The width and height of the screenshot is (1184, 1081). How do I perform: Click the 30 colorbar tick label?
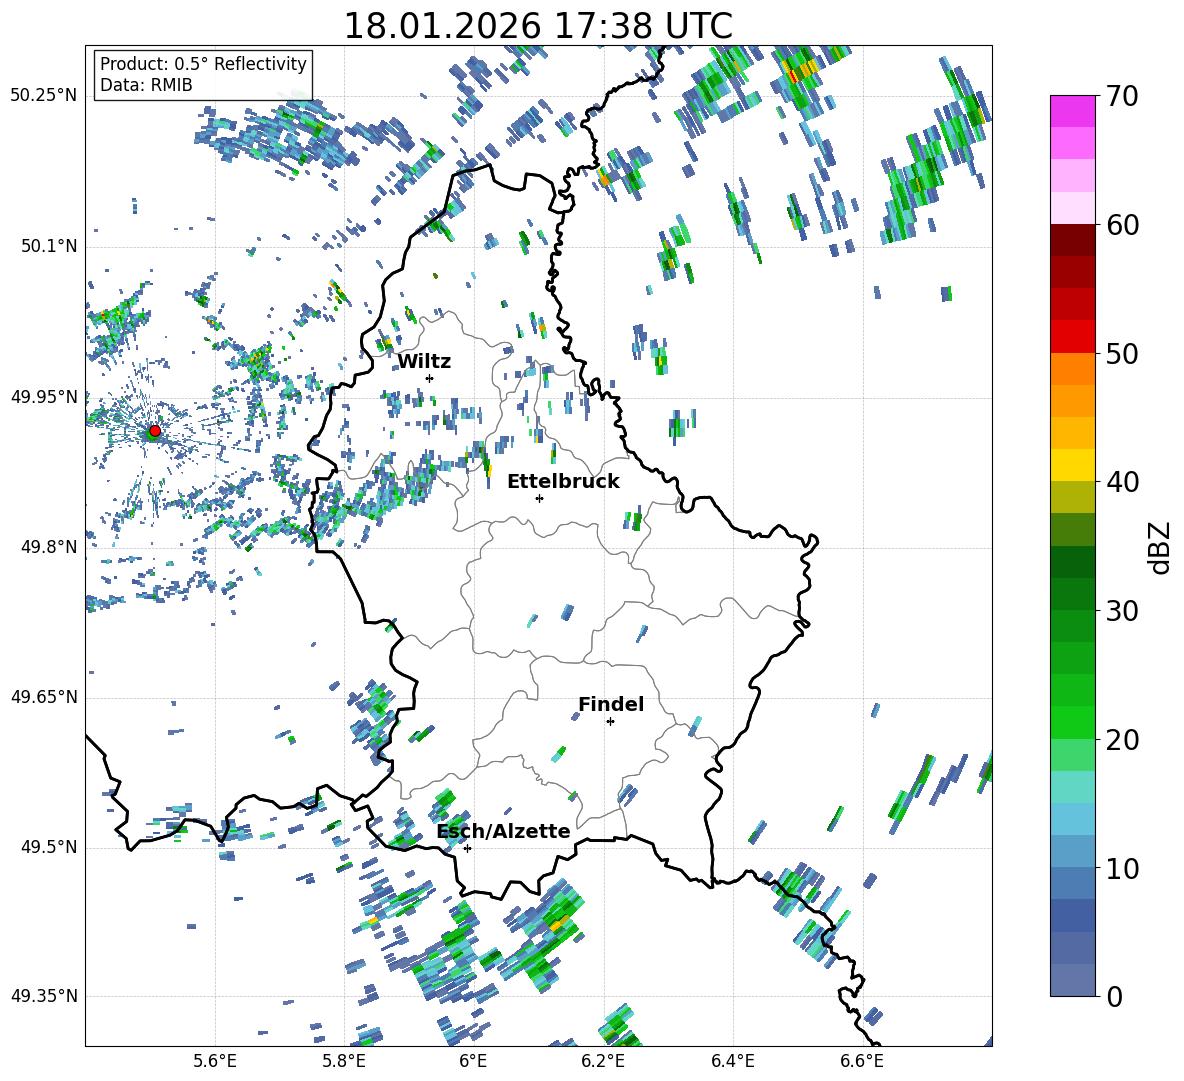point(1121,611)
